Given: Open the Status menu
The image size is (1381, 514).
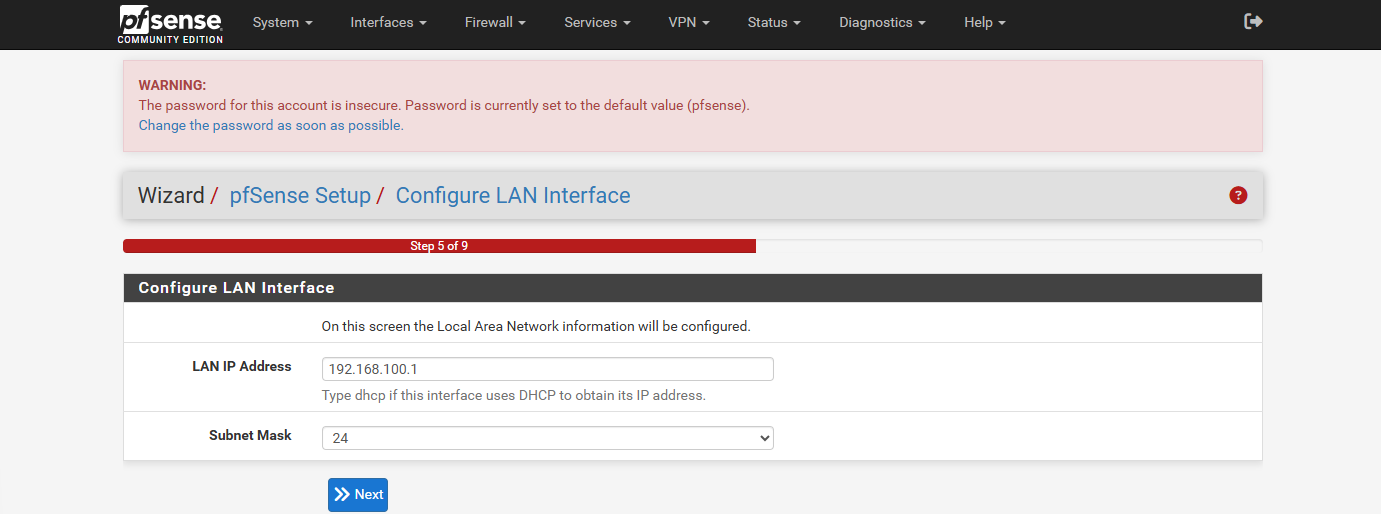Looking at the screenshot, I should click(774, 22).
